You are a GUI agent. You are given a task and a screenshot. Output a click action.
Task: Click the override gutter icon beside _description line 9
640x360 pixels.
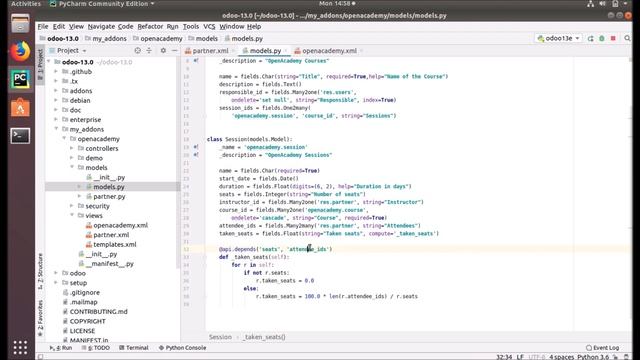[196, 61]
